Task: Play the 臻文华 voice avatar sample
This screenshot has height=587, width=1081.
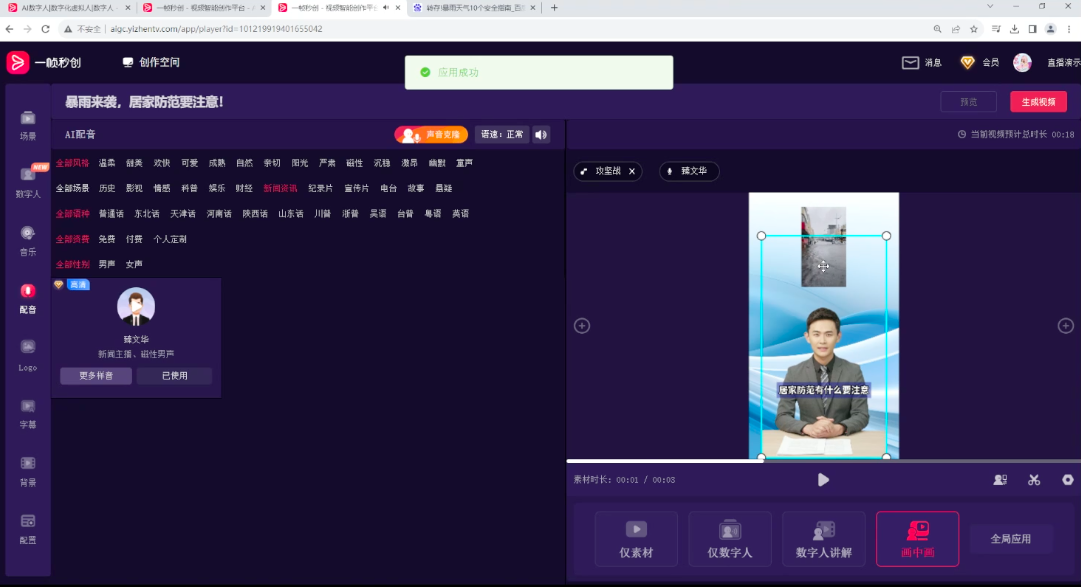Action: (136, 306)
